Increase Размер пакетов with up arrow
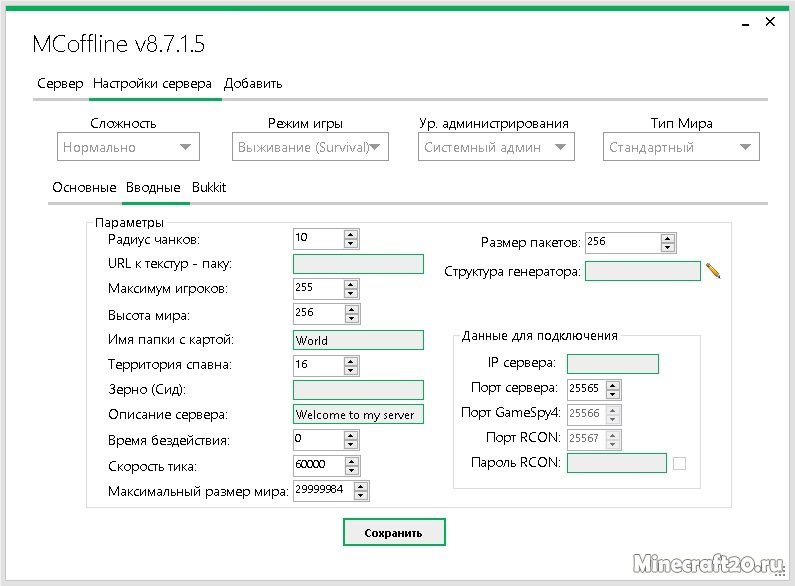Screen dimensions: 795x586 pos(668,238)
